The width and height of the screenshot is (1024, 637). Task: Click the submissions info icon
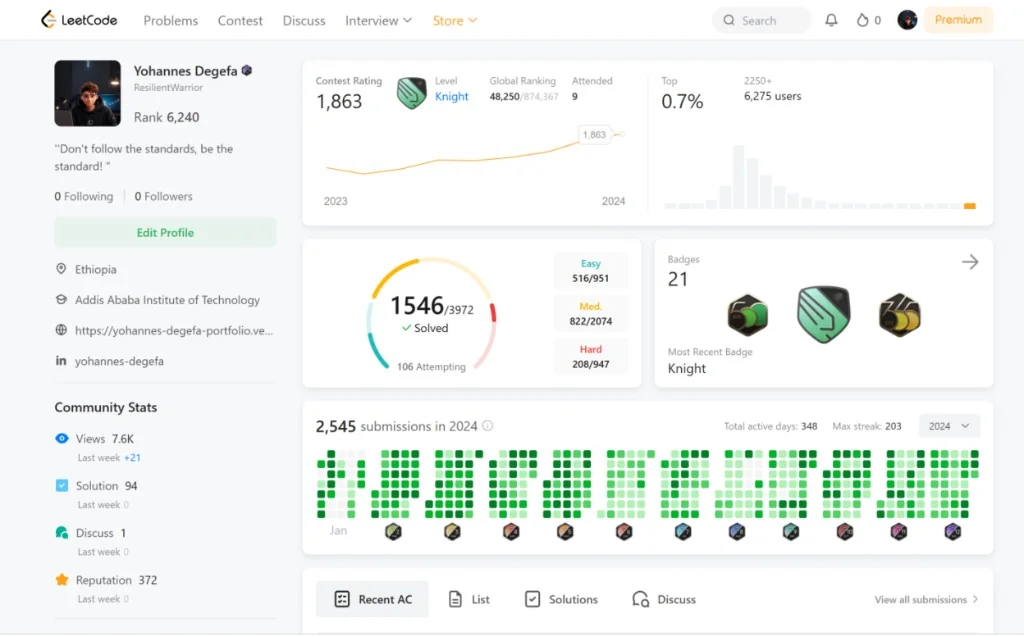487,426
